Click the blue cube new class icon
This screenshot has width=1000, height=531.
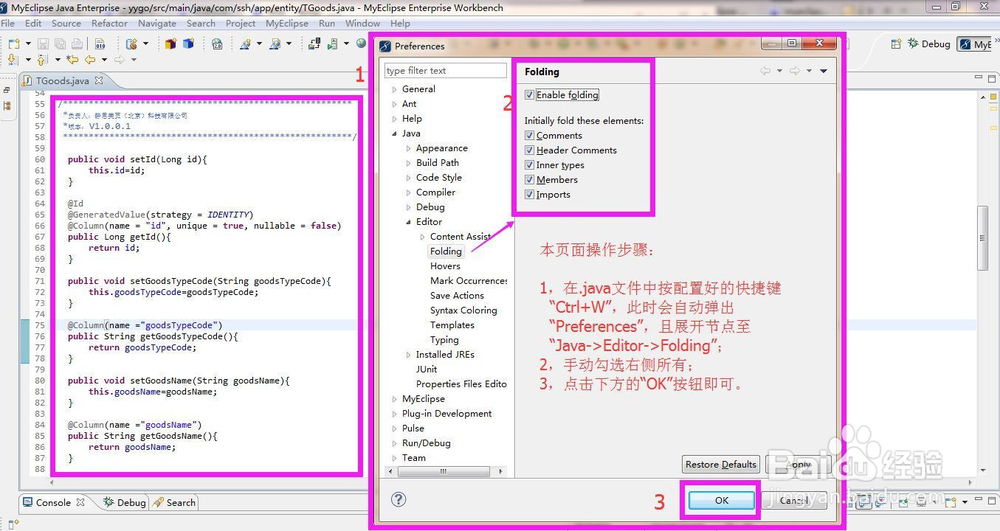pos(188,44)
